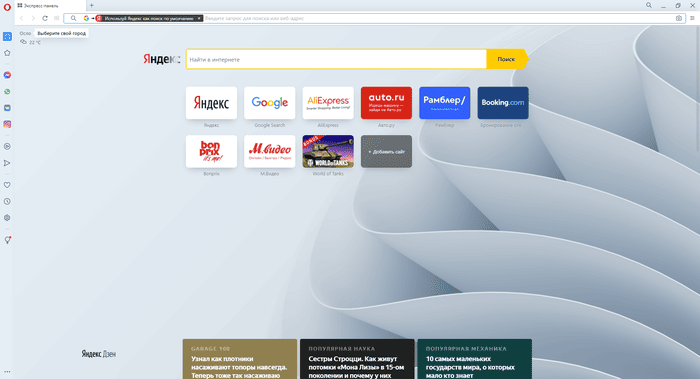Open the Популярная механика news card
This screenshot has width=700, height=379.
[475, 359]
